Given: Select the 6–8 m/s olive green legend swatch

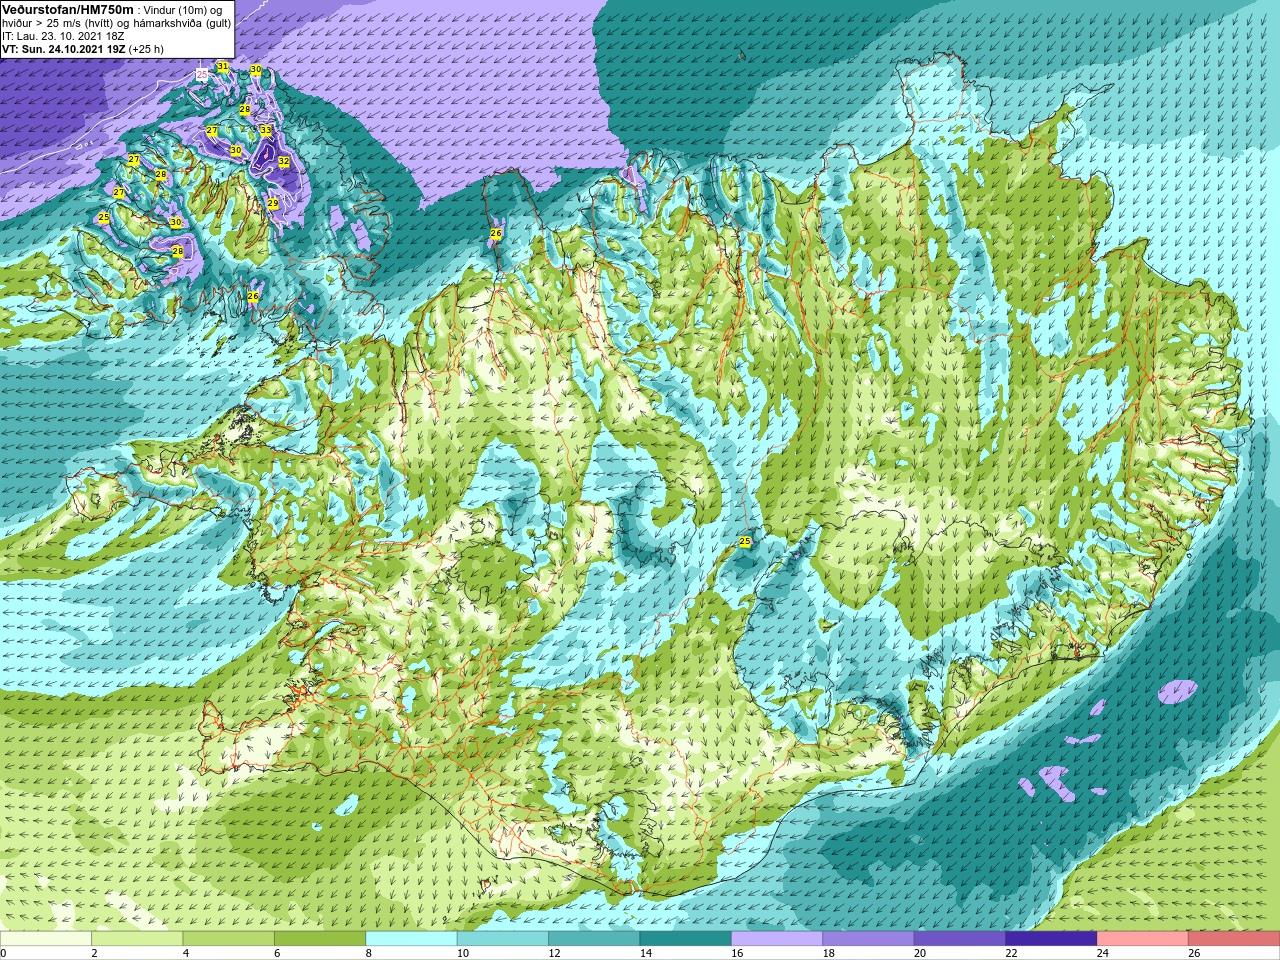Looking at the screenshot, I should click(x=320, y=939).
